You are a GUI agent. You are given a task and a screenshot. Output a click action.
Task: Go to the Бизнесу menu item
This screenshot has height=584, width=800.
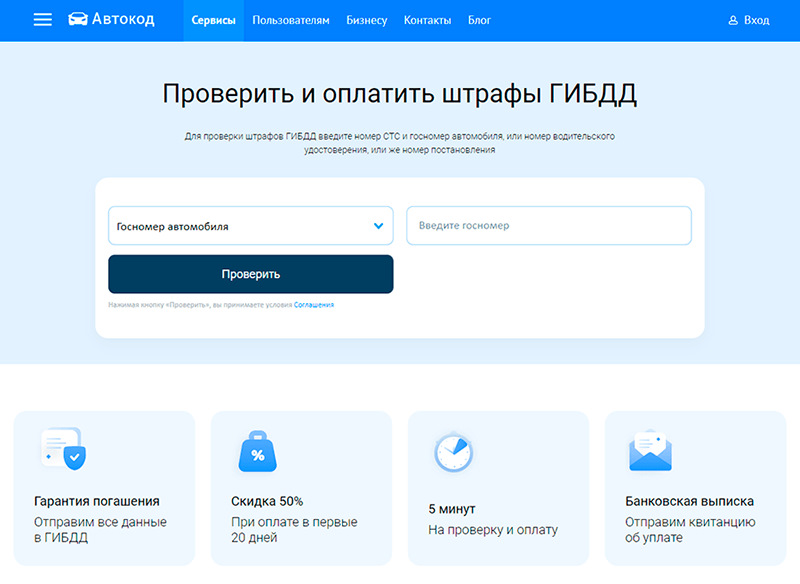pos(366,21)
